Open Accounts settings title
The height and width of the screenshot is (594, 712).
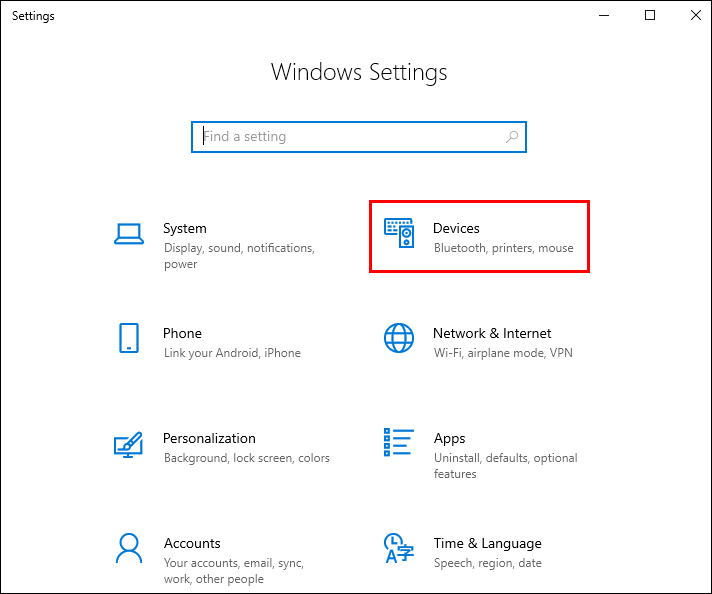(192, 544)
